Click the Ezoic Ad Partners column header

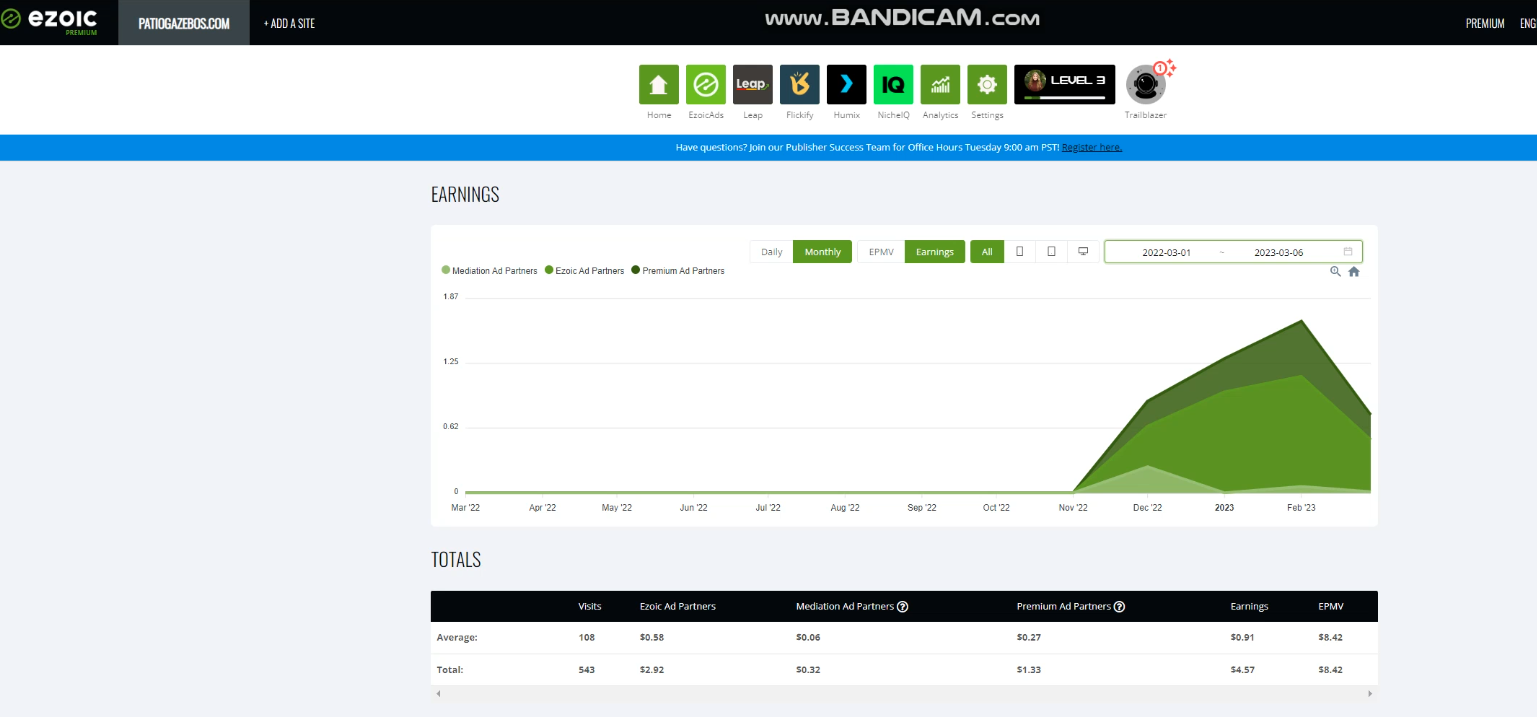[x=678, y=606]
